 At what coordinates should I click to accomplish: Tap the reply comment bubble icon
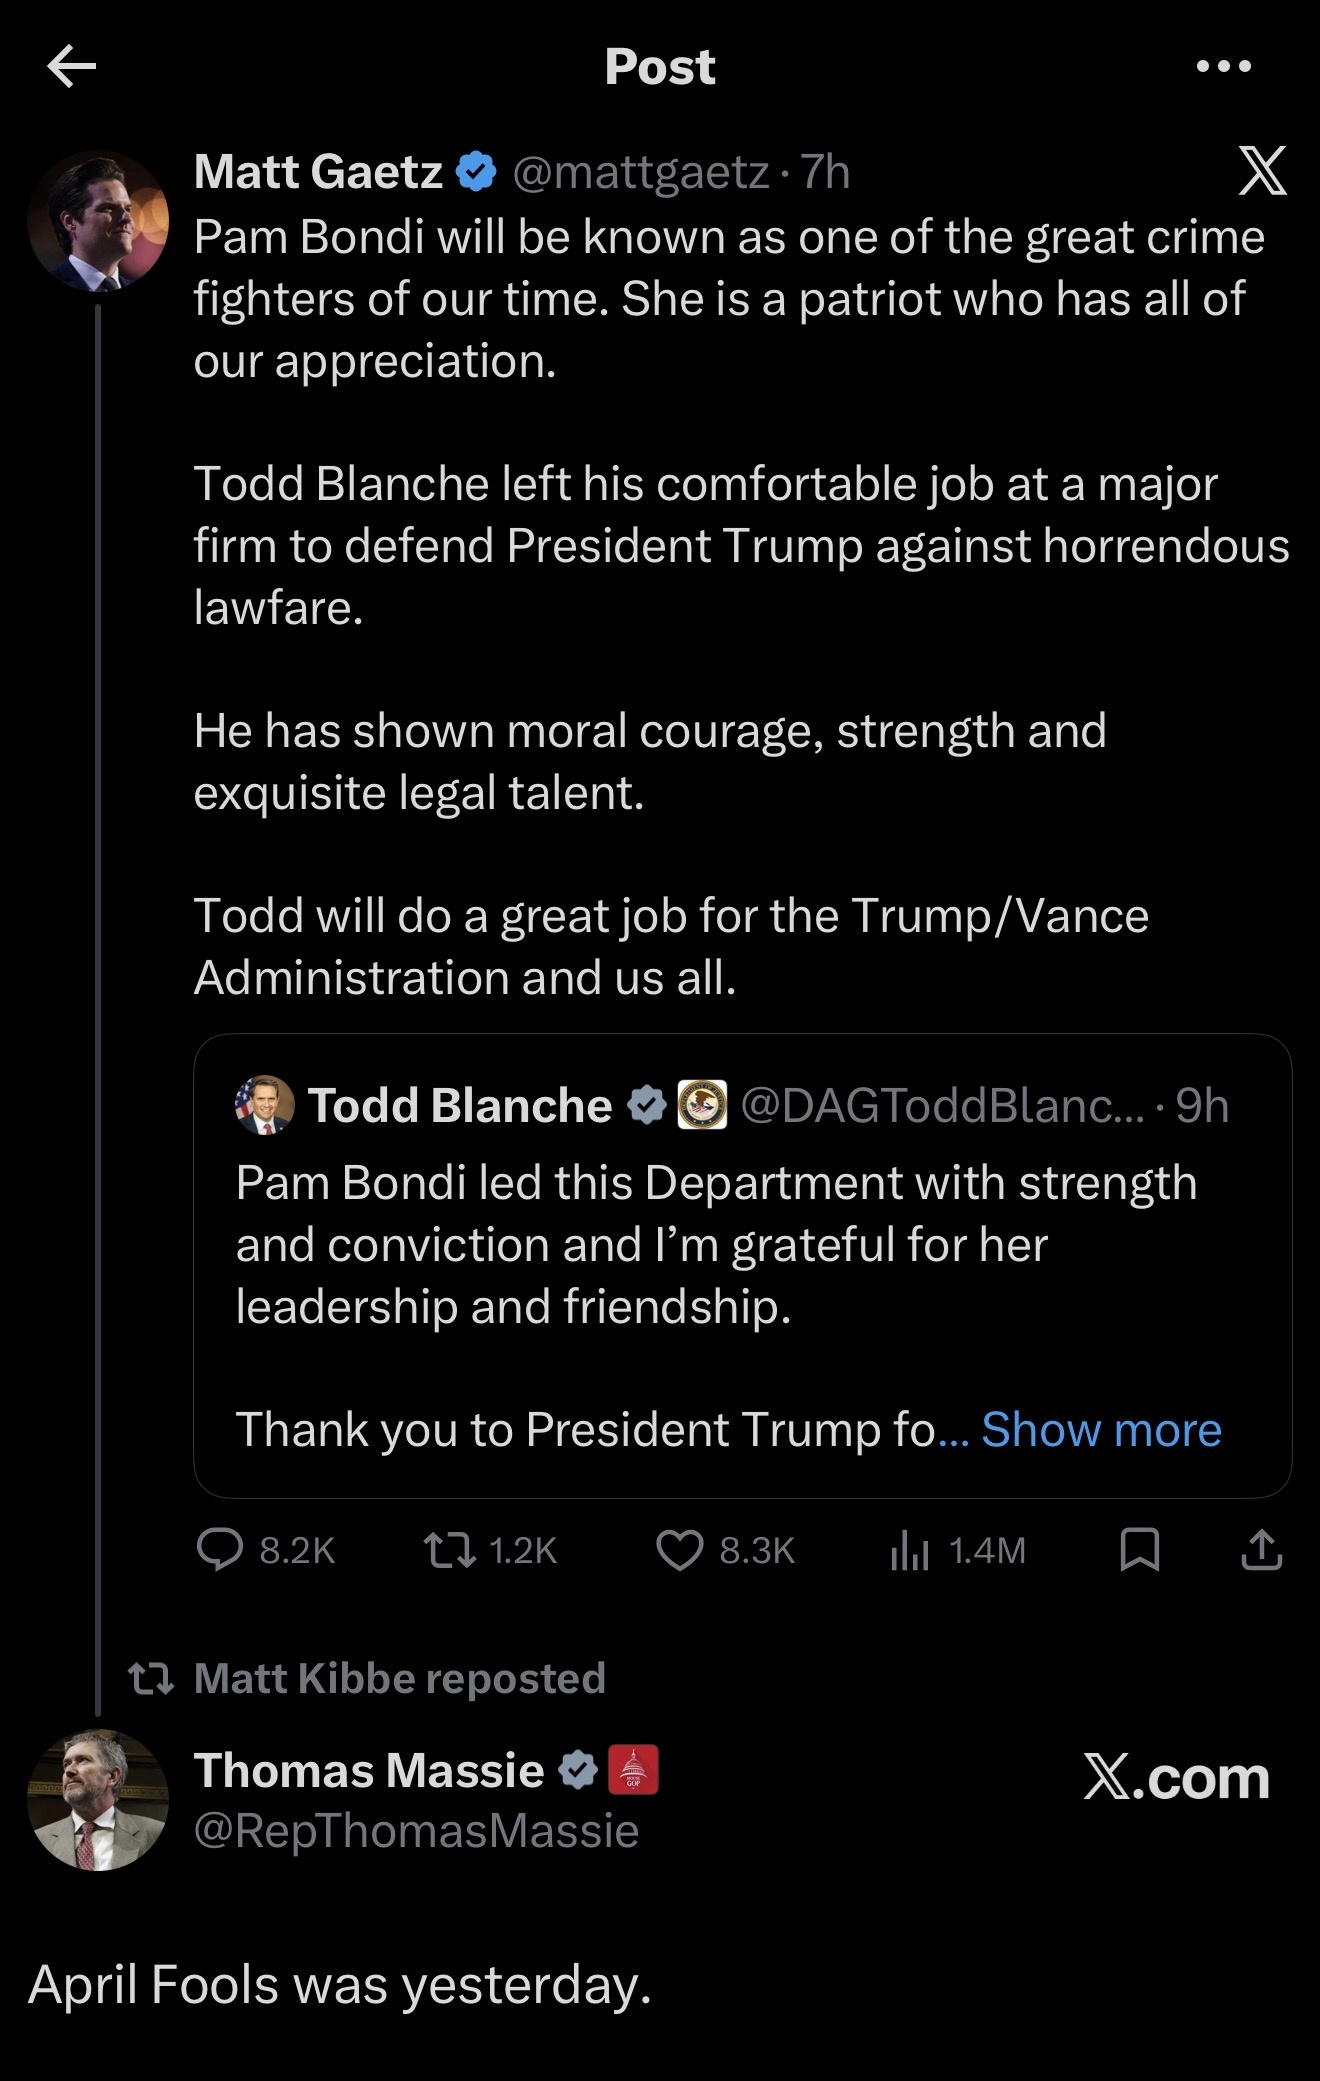point(220,1550)
